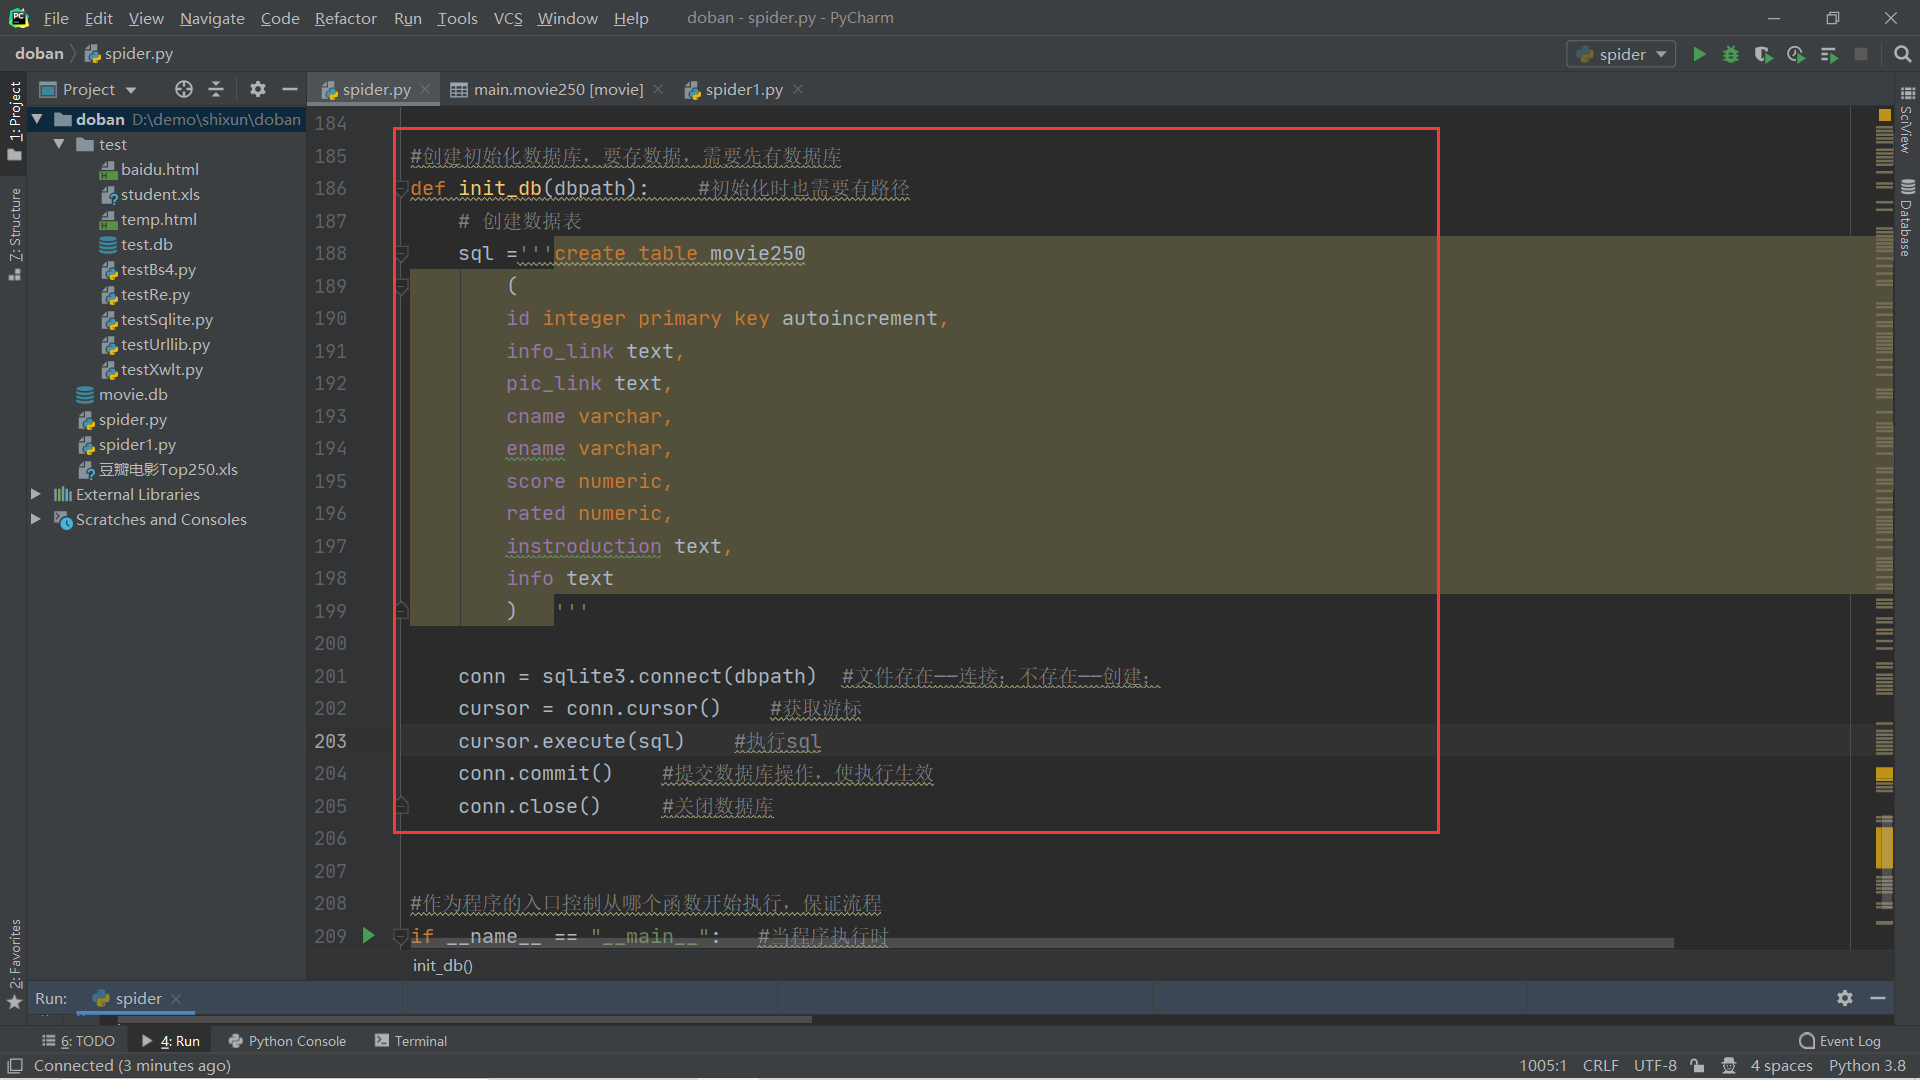Screen dimensions: 1920x1080
Task: Toggle fold marker at def init_db line
Action: click(401, 189)
